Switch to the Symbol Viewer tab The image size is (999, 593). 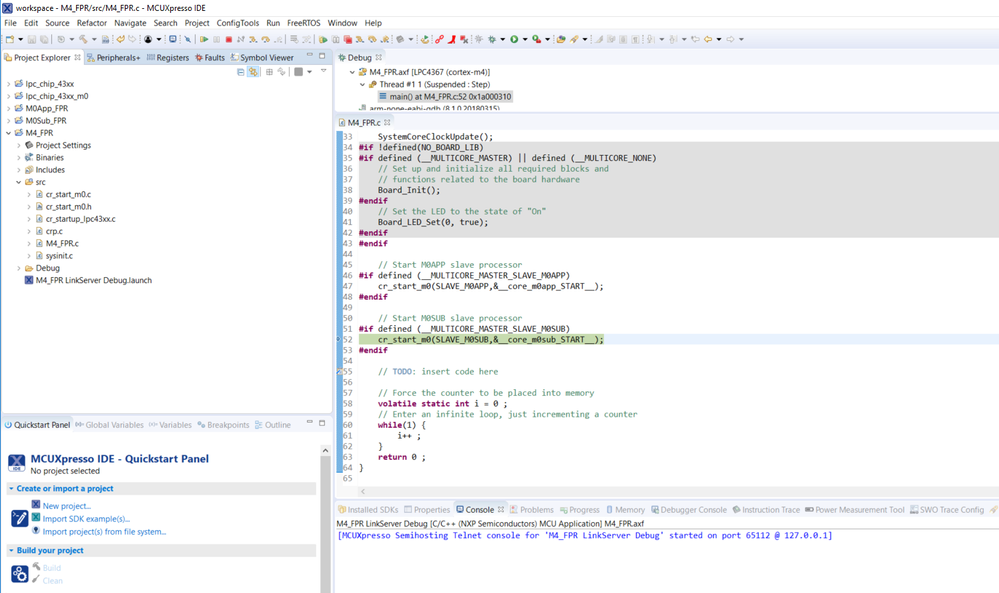(262, 57)
